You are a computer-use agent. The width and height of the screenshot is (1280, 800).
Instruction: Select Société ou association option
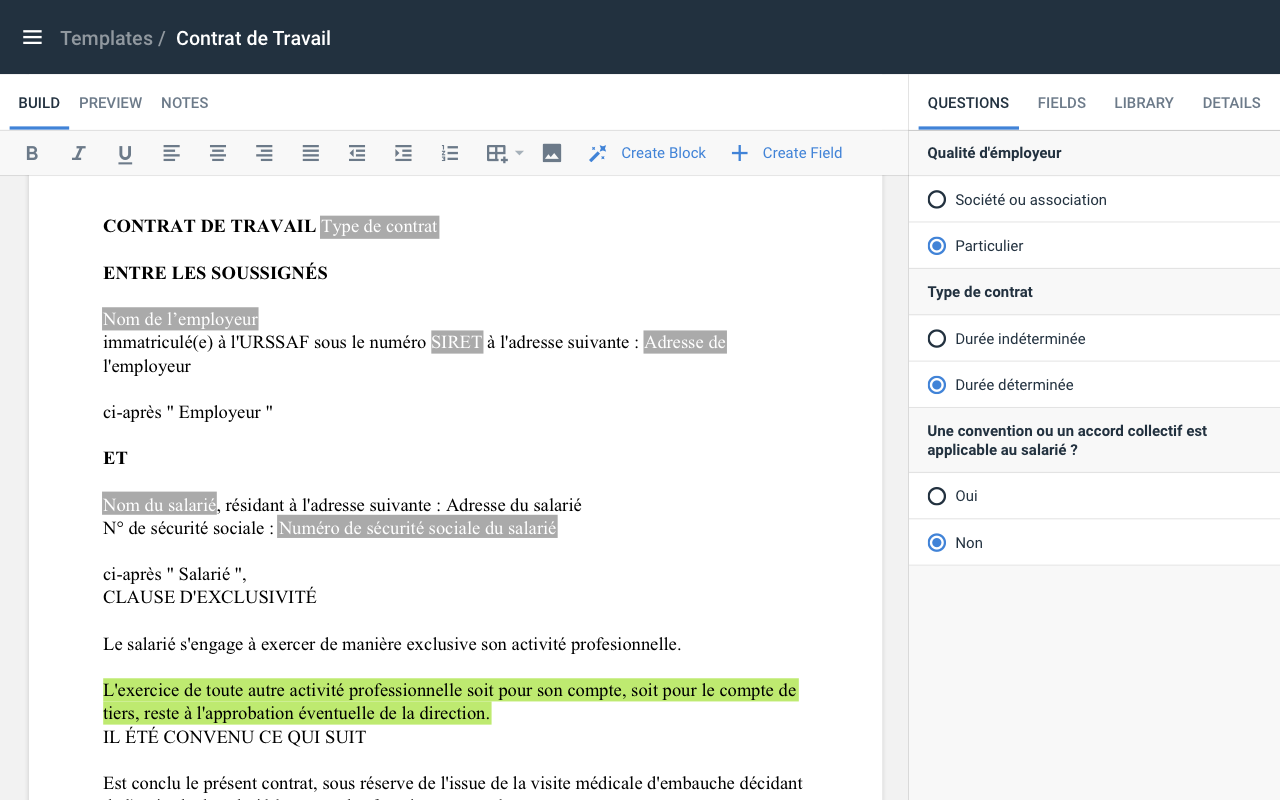coord(1094,199)
